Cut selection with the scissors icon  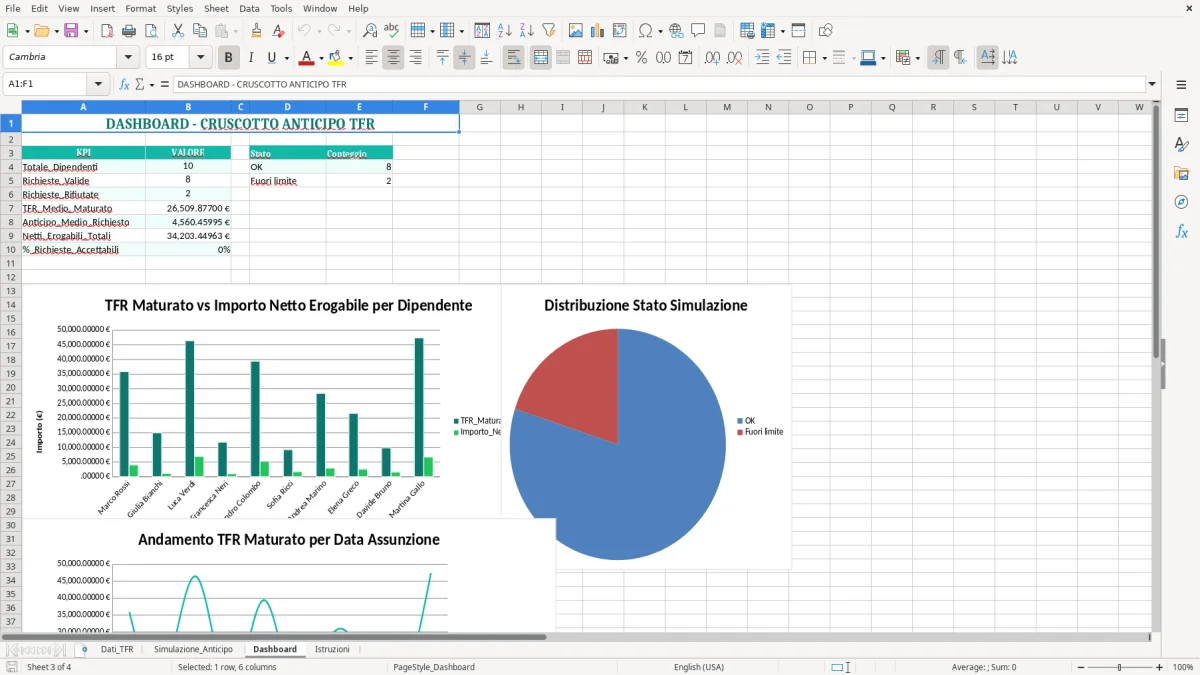[x=177, y=31]
